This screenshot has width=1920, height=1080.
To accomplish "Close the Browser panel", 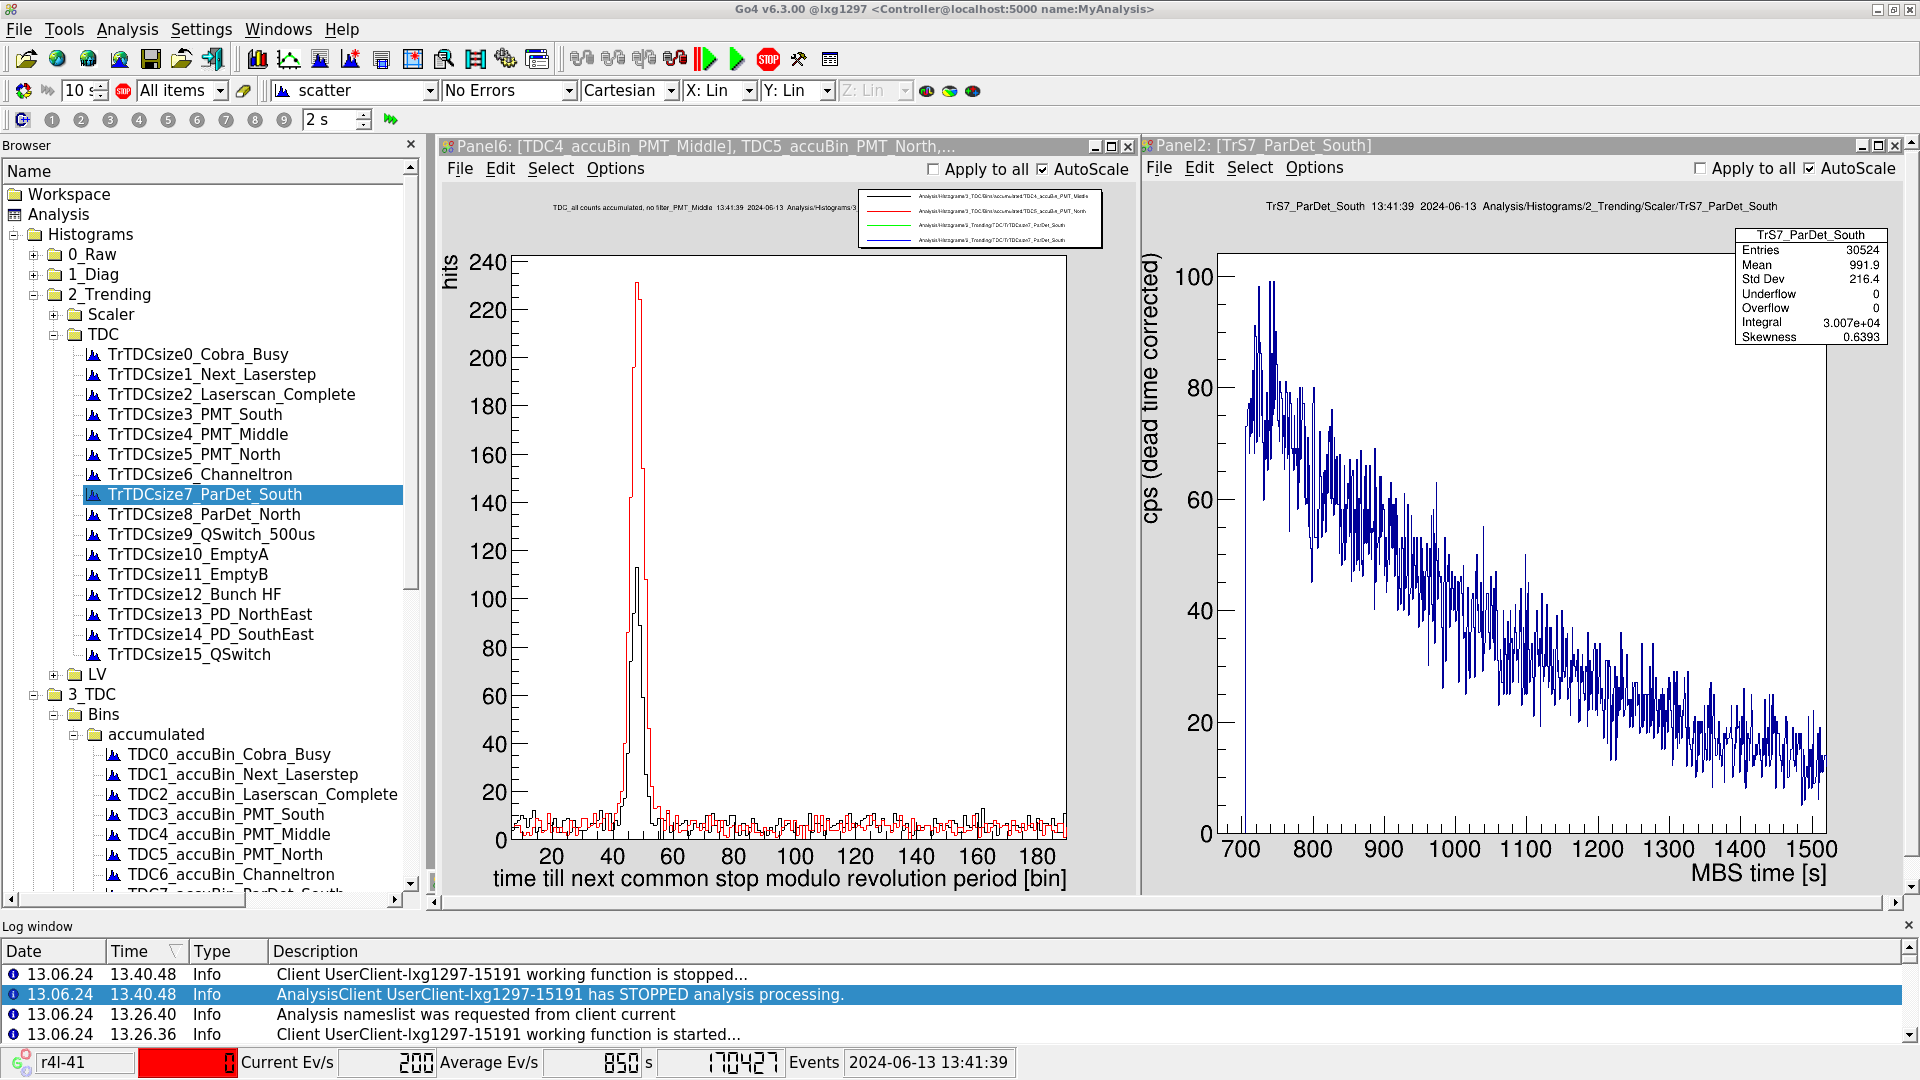I will pos(411,145).
